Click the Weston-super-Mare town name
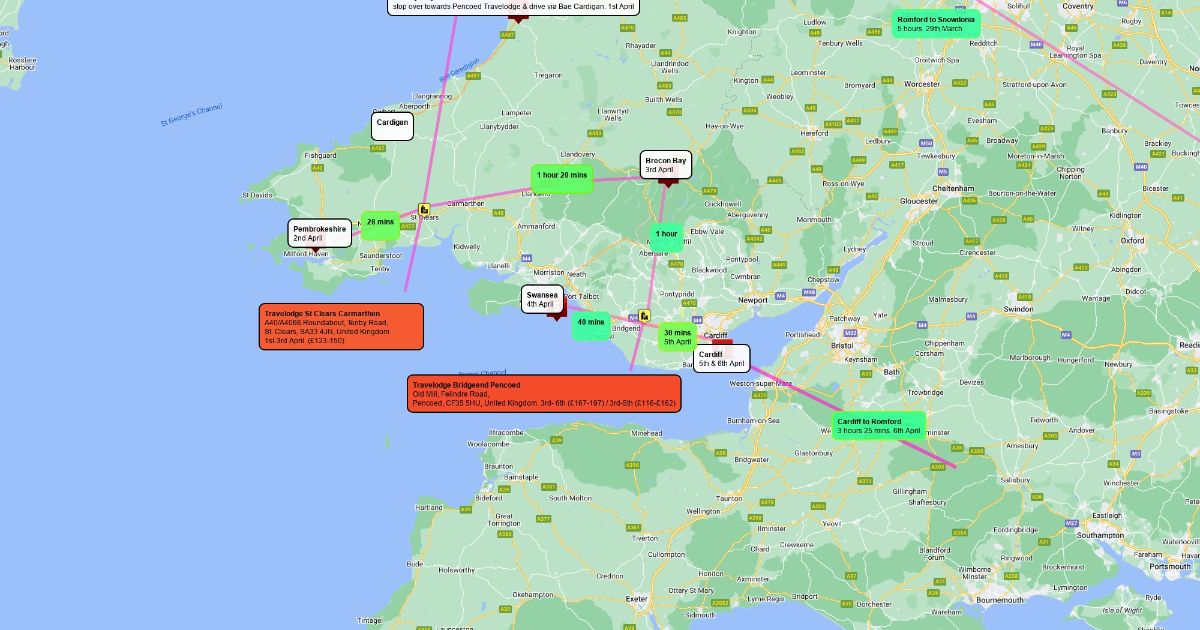 point(760,383)
